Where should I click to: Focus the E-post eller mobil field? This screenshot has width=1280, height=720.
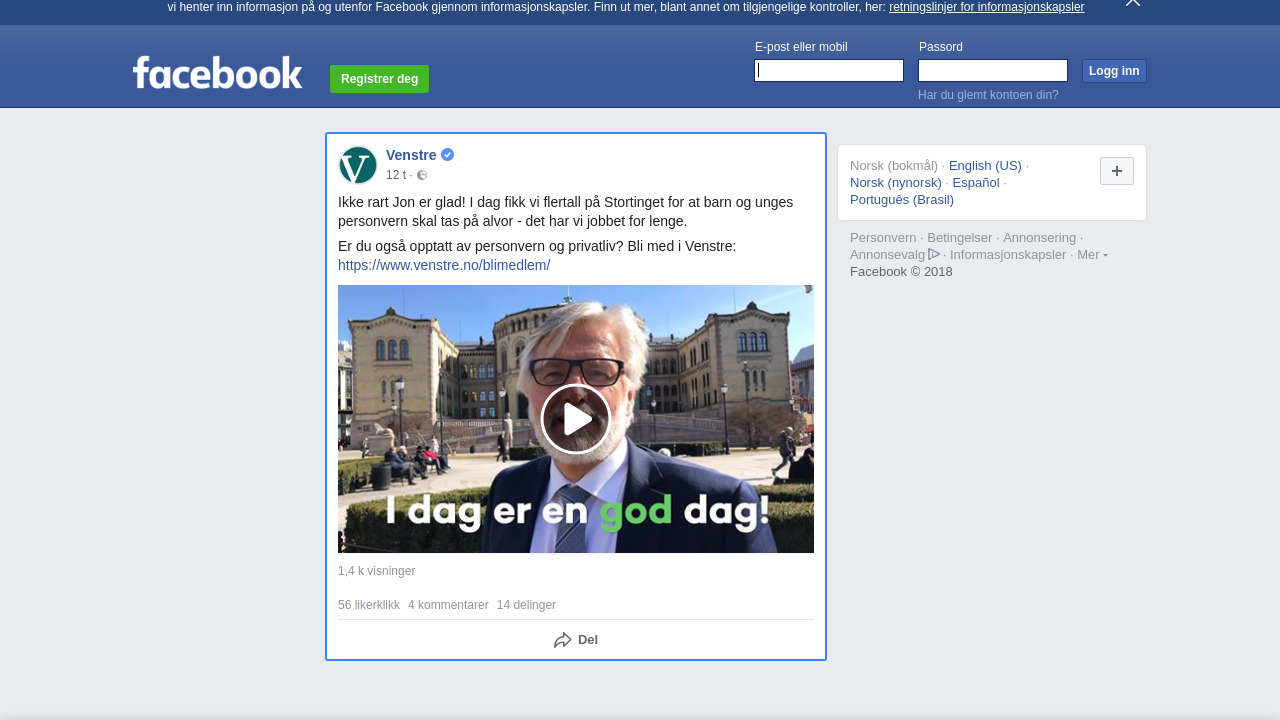point(829,70)
